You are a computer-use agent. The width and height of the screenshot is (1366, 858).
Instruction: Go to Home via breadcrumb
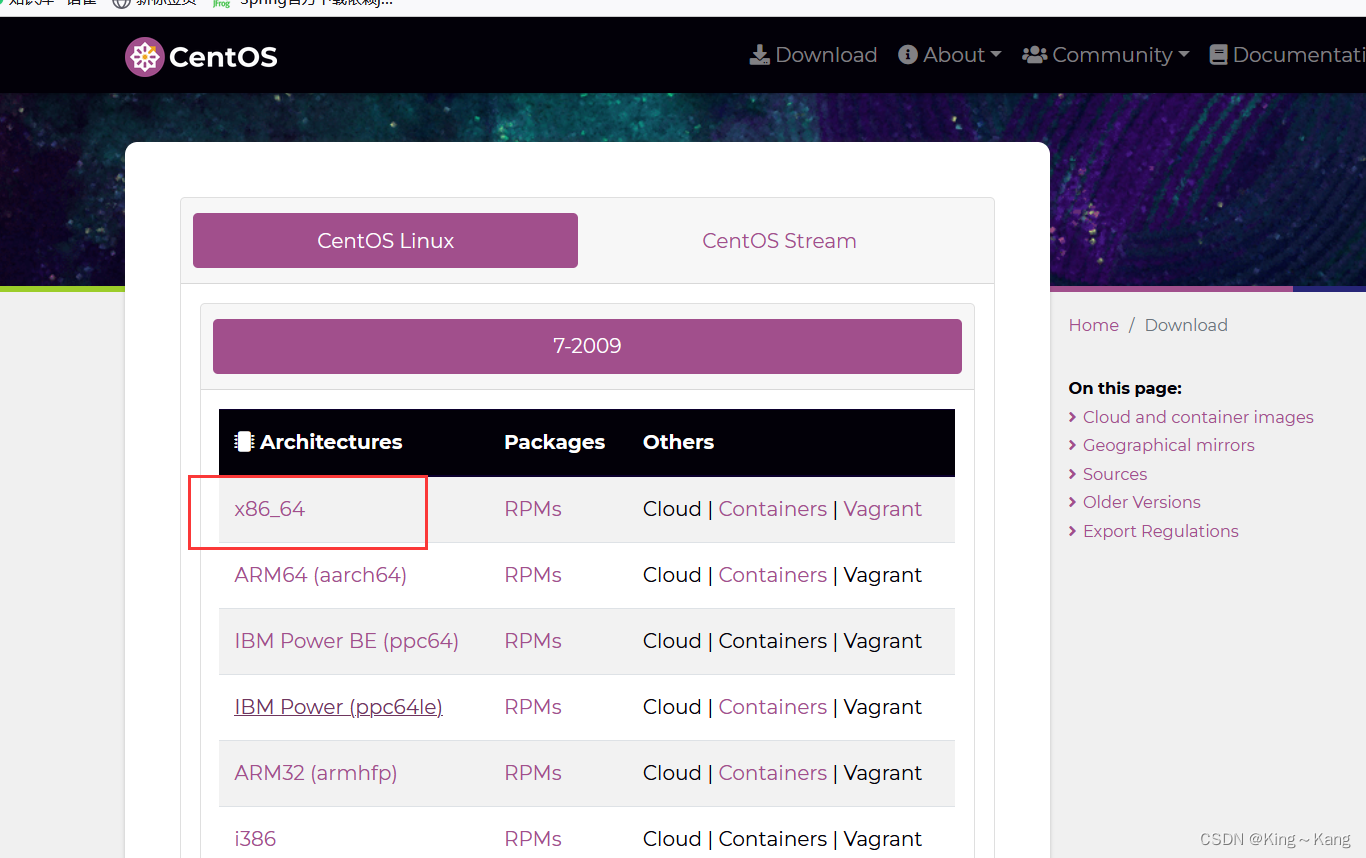point(1093,325)
